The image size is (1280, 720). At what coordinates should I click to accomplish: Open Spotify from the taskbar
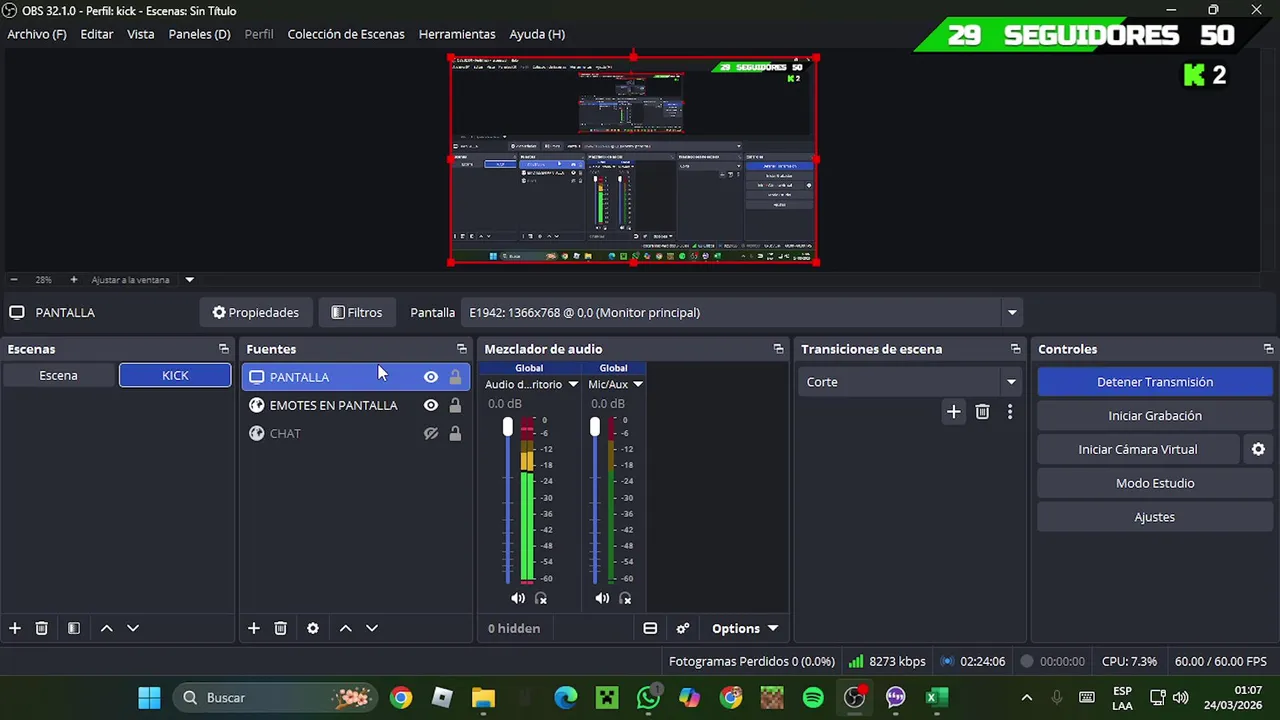813,698
